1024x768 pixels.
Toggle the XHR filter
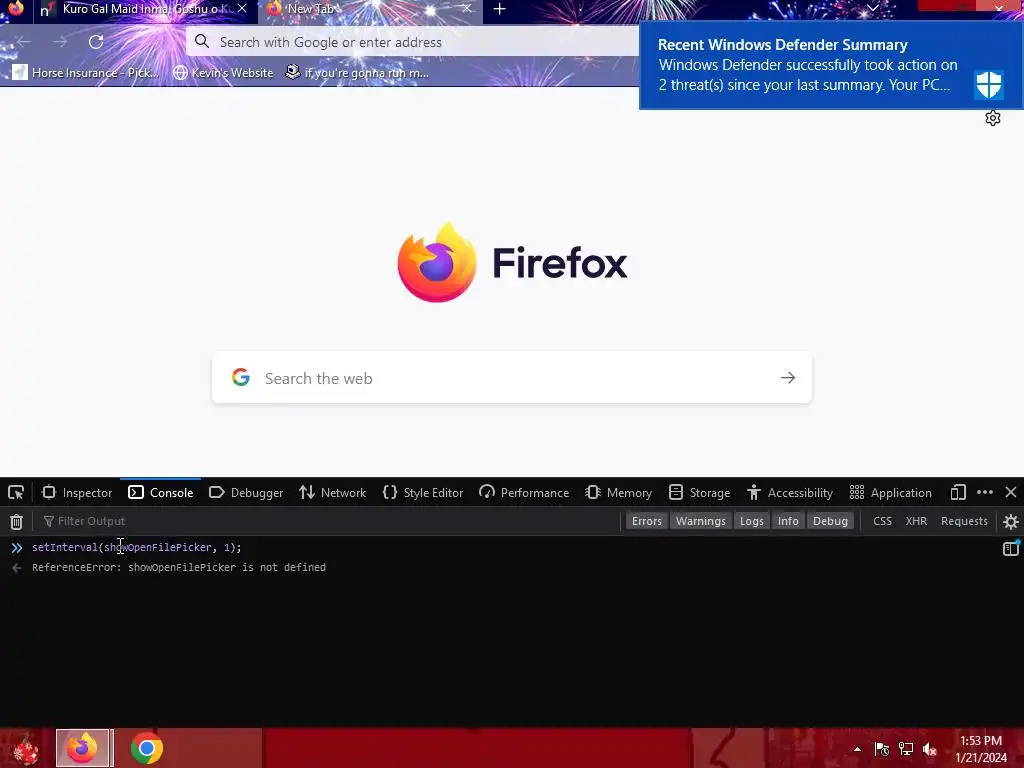[916, 521]
